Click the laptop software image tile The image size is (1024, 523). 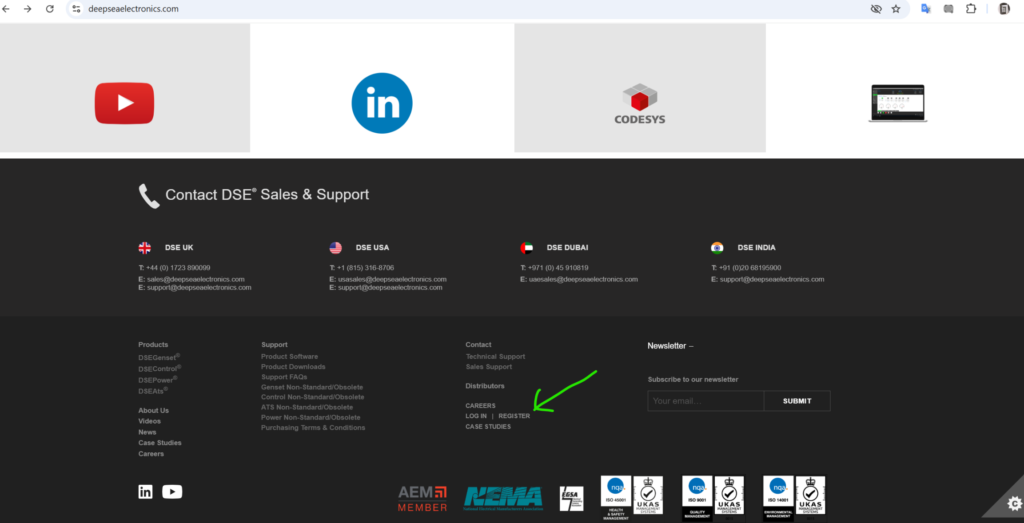[x=897, y=103]
